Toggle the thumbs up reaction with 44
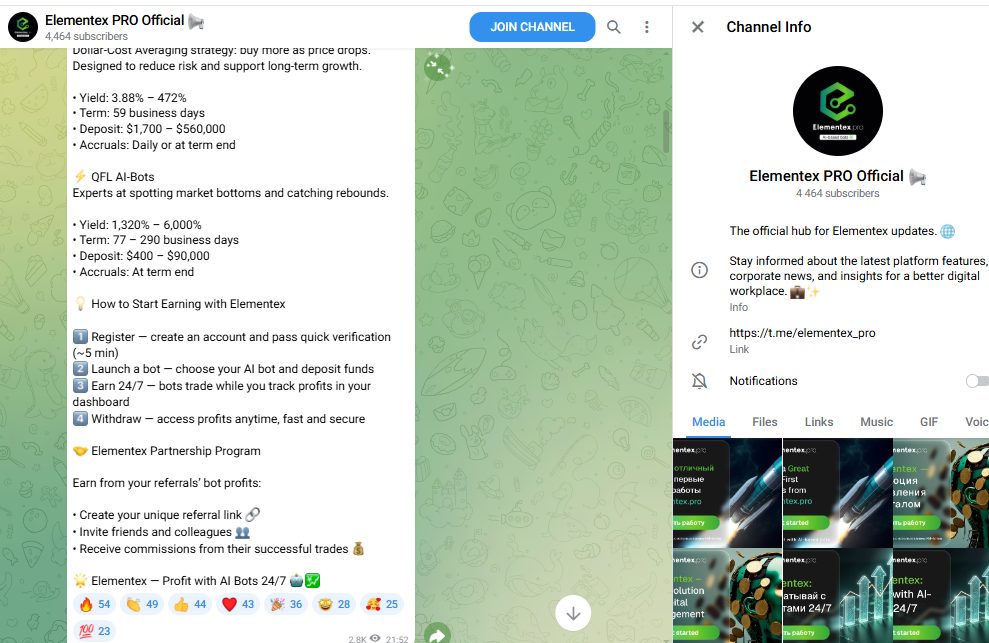This screenshot has width=989, height=643. (190, 605)
